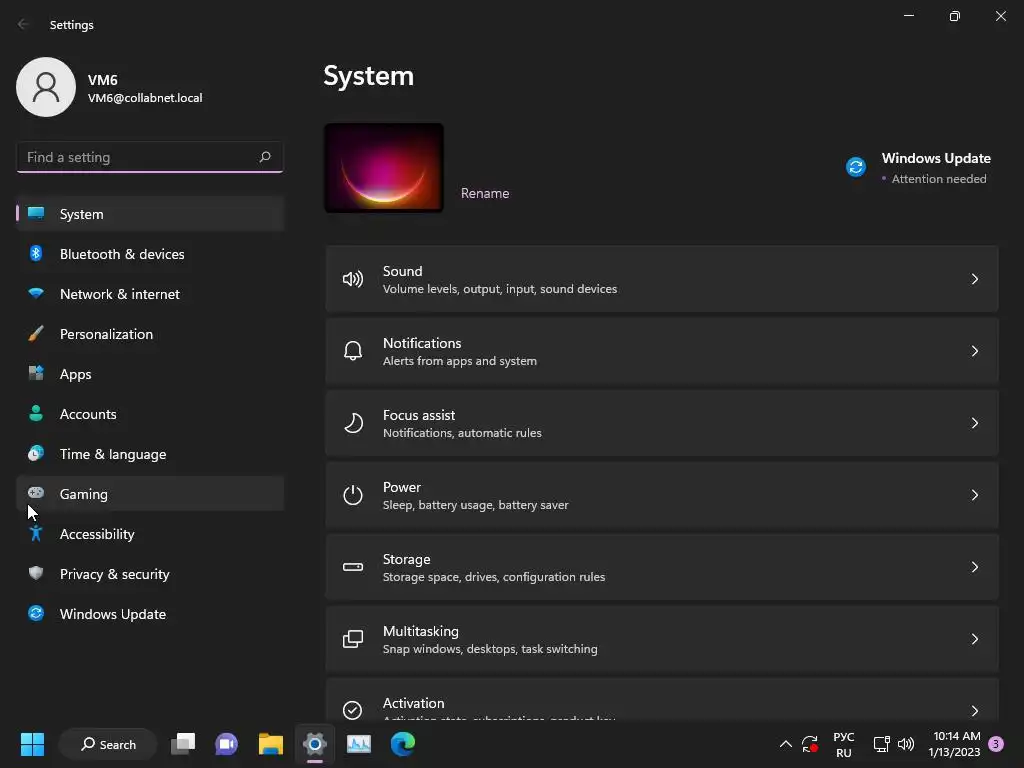Open the Chat app from taskbar
This screenshot has width=1024, height=768.
coord(227,744)
